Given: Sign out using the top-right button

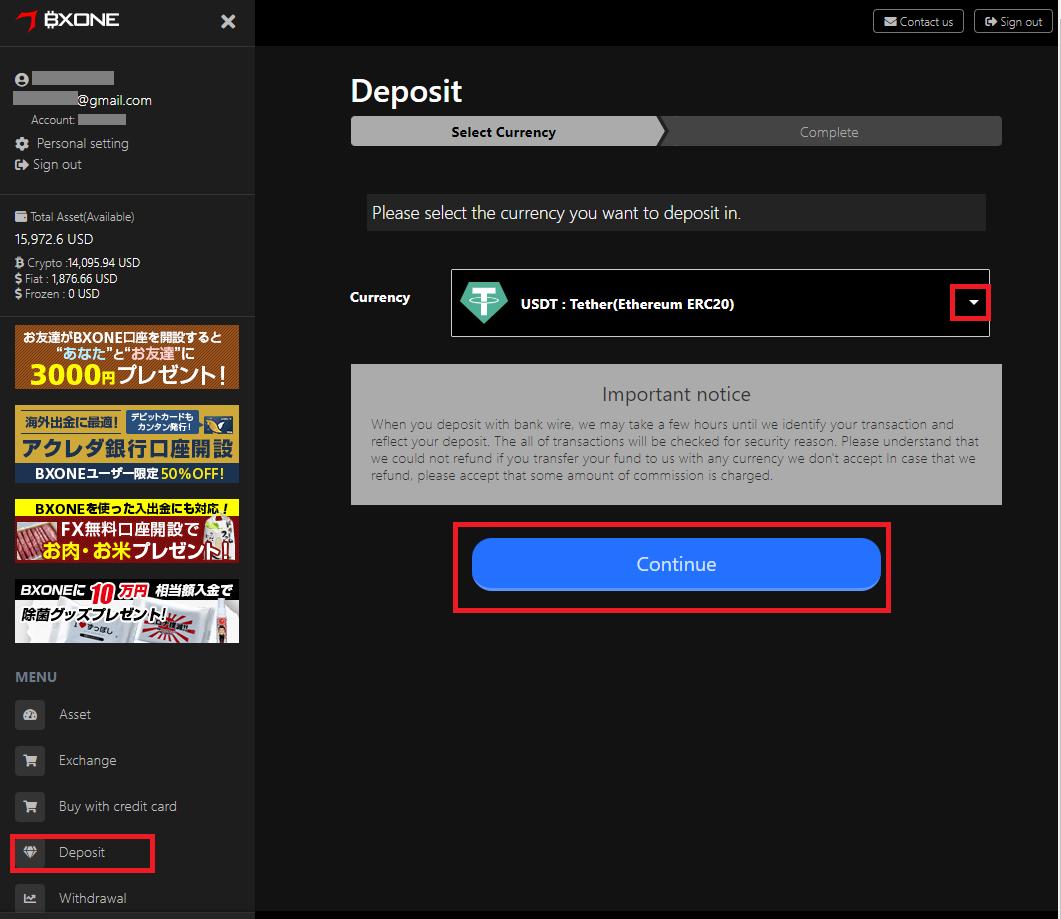Looking at the screenshot, I should click(1013, 20).
